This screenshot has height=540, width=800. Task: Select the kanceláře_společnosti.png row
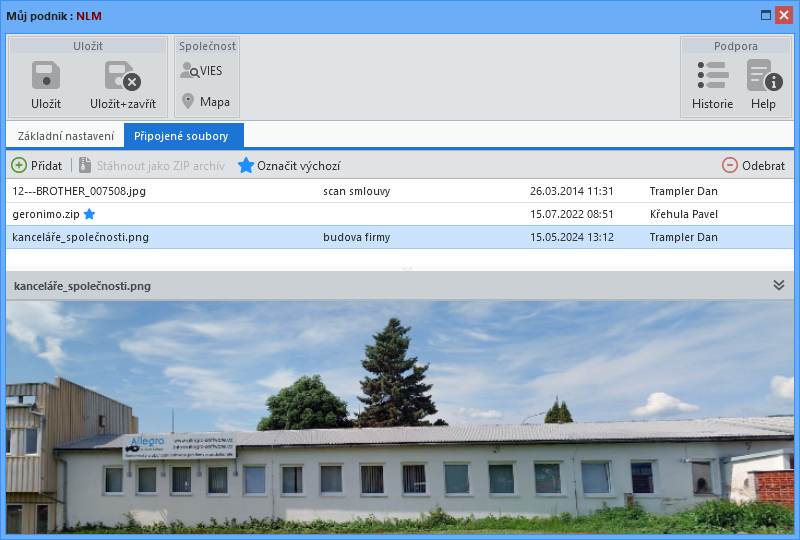pyautogui.click(x=400, y=237)
